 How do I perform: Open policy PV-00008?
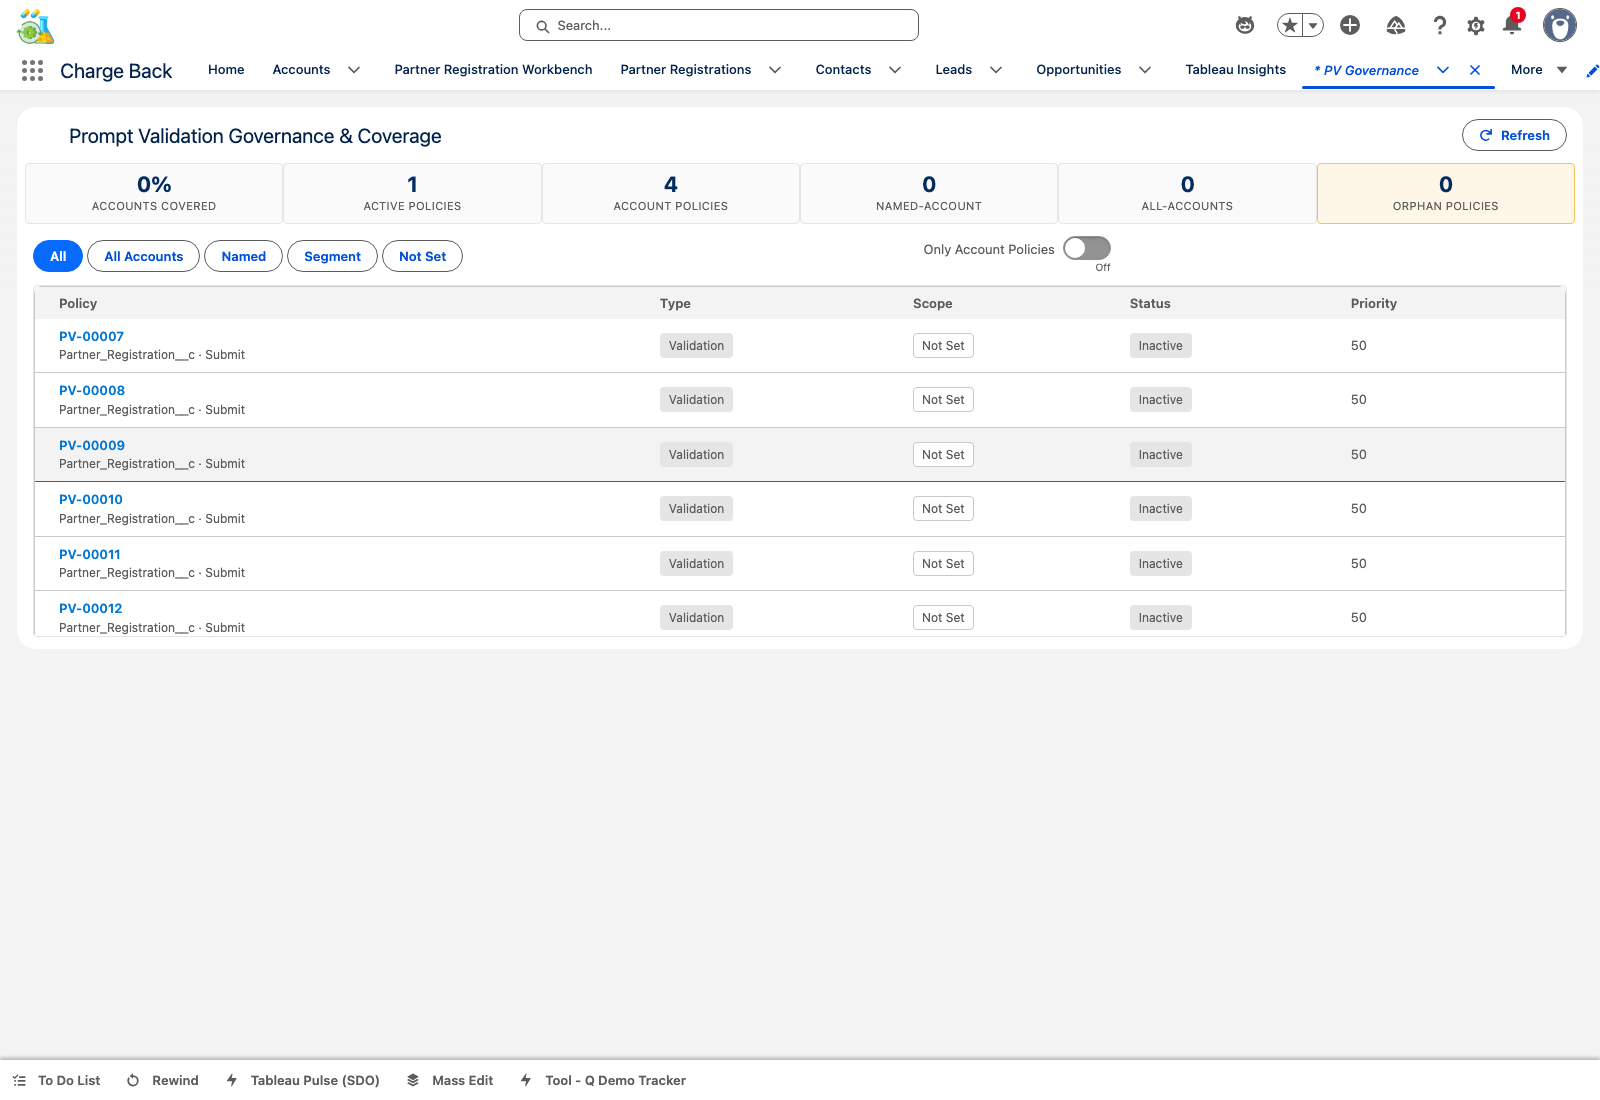click(92, 390)
